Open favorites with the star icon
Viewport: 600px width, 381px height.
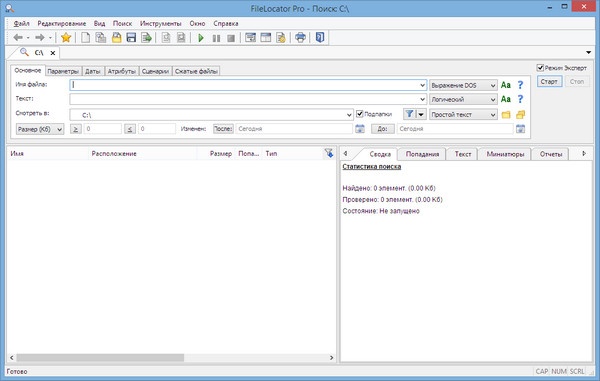66,37
